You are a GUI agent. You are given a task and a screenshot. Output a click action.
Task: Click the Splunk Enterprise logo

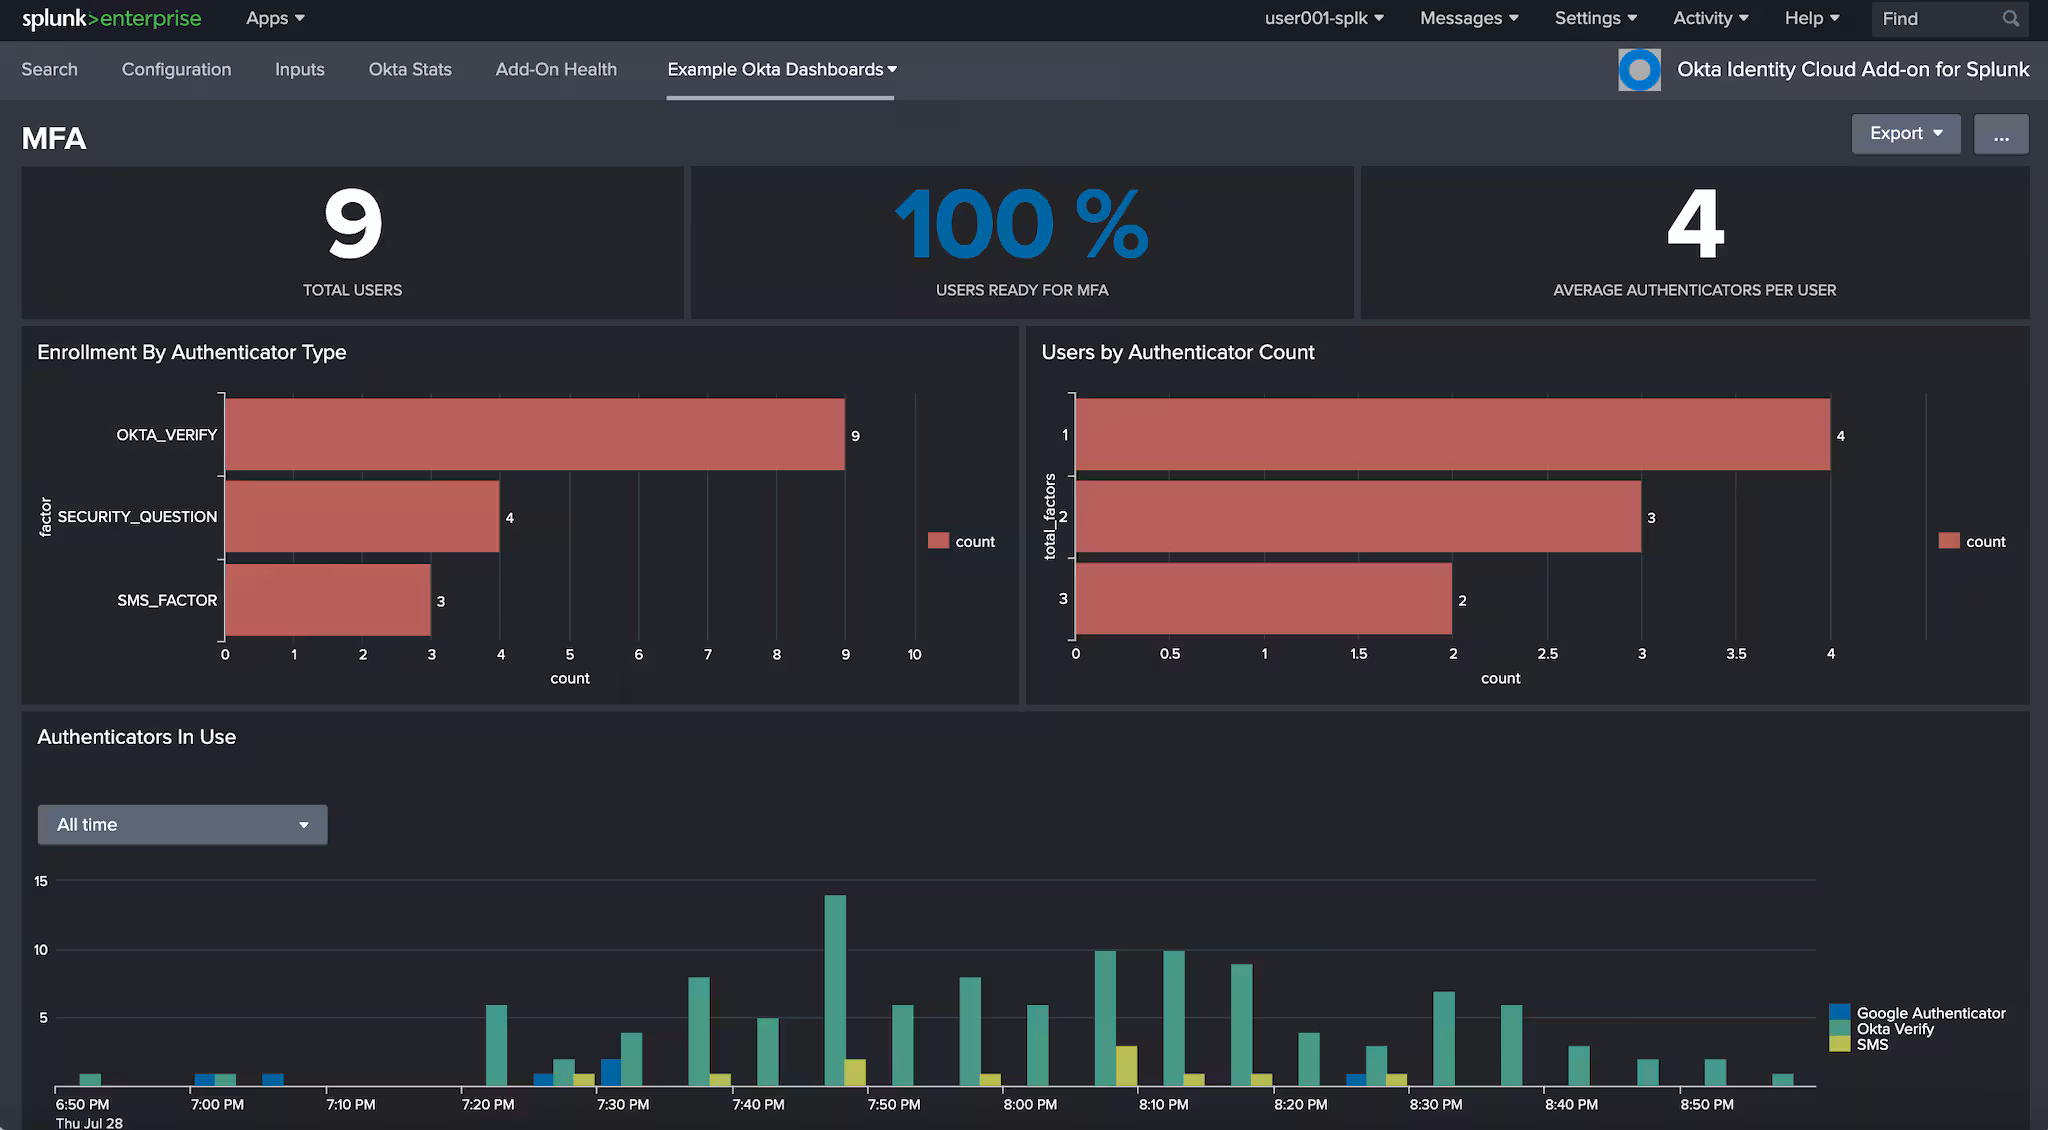point(111,18)
